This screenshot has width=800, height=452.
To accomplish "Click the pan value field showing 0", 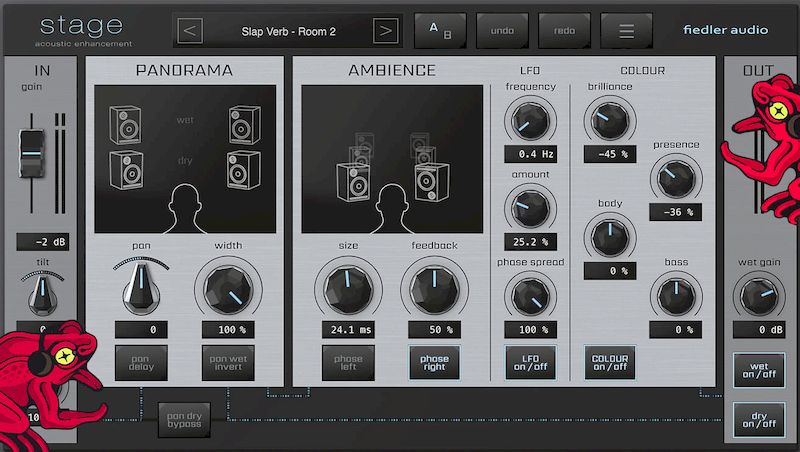I will pos(141,330).
